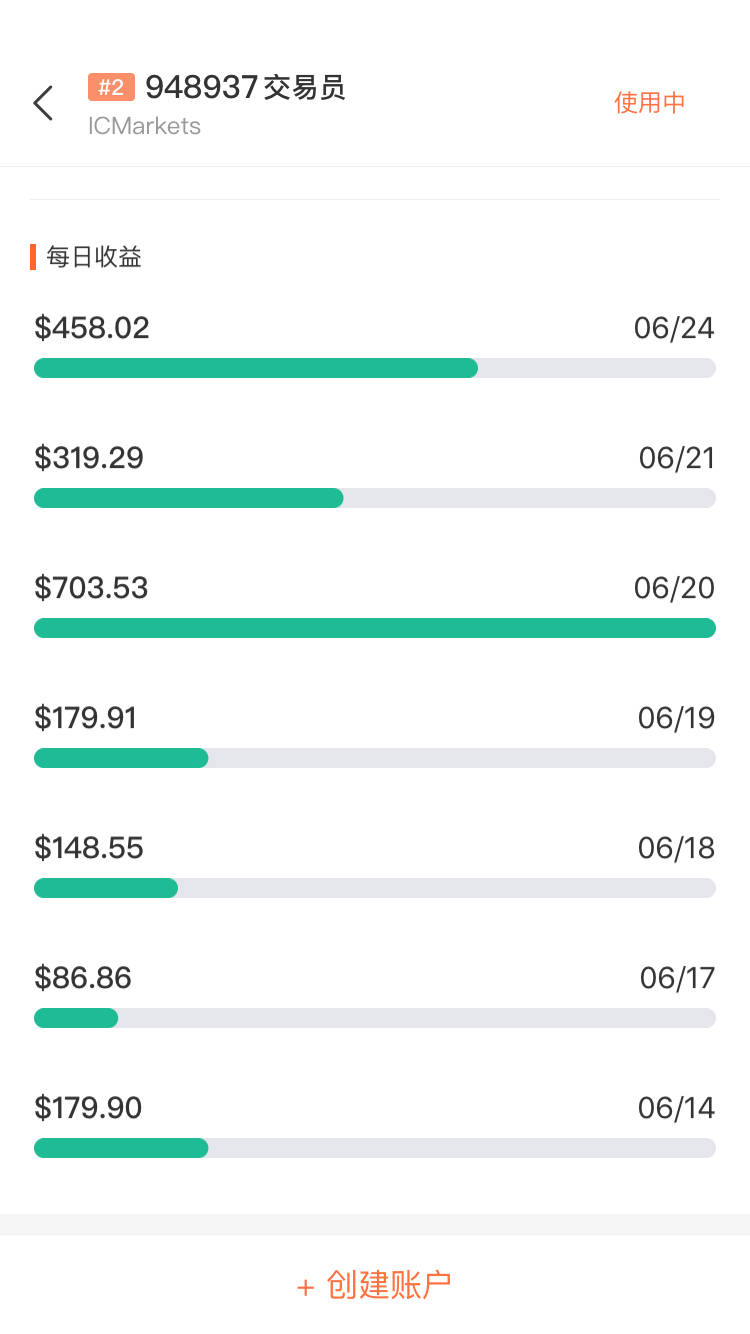Screen dimensions: 750x1334
Task: Tap the 使用中 status link
Action: 649,103
